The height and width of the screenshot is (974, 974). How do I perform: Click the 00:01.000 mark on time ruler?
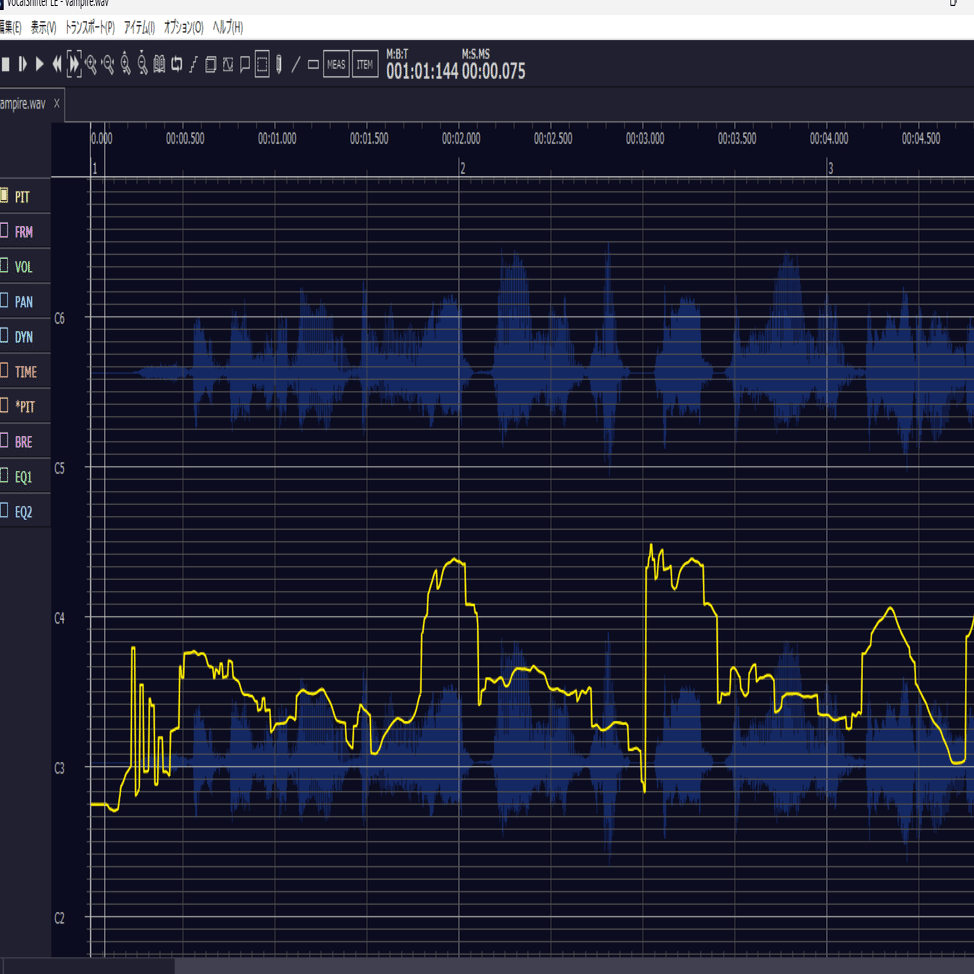tap(277, 139)
